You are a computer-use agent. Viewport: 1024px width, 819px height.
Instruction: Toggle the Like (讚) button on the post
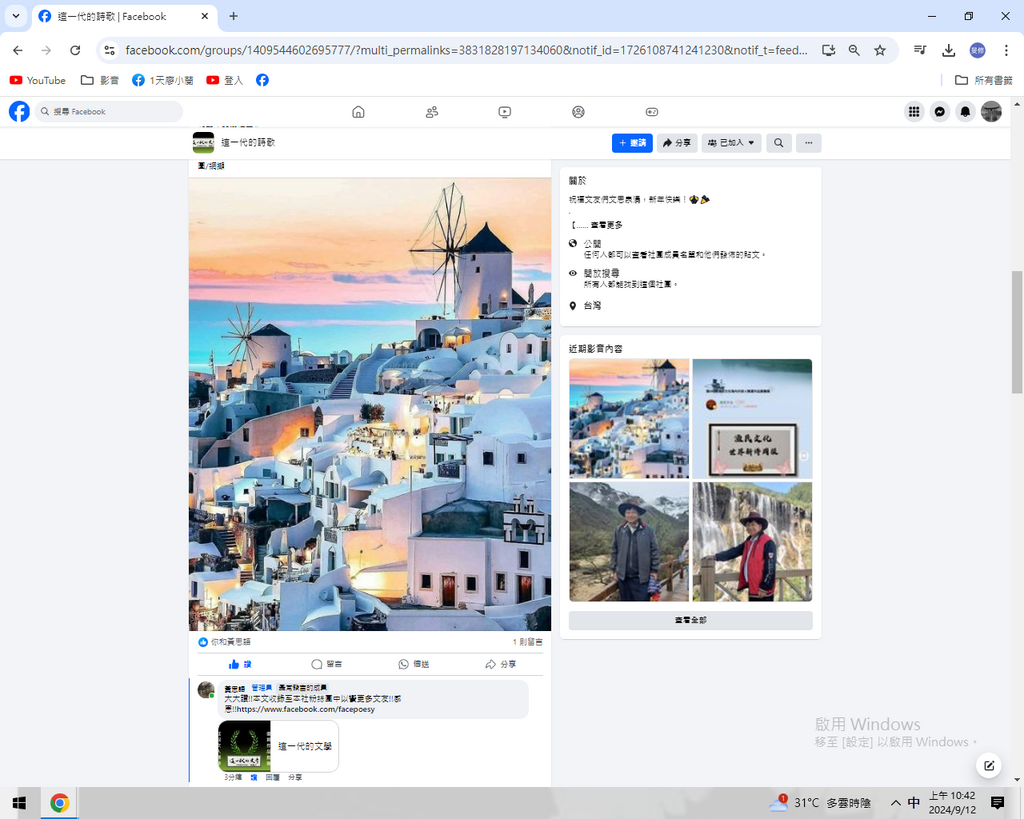(240, 664)
